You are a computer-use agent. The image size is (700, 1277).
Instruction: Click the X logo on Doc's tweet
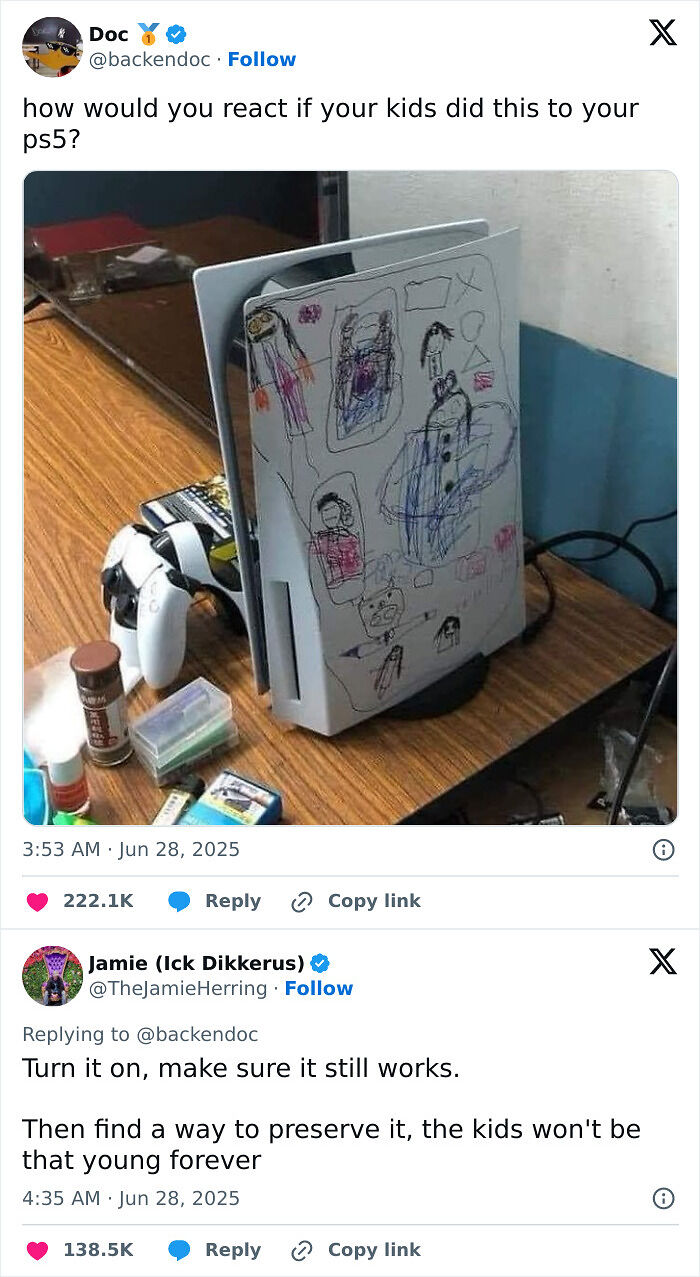662,32
